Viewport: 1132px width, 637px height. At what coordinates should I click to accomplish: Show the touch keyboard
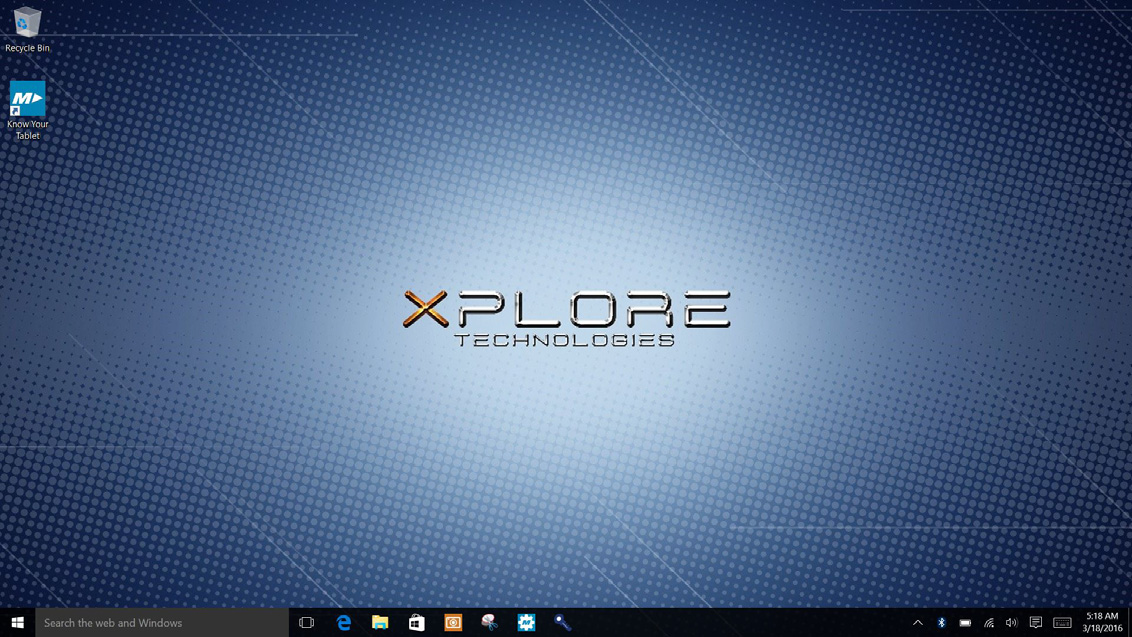click(1062, 623)
